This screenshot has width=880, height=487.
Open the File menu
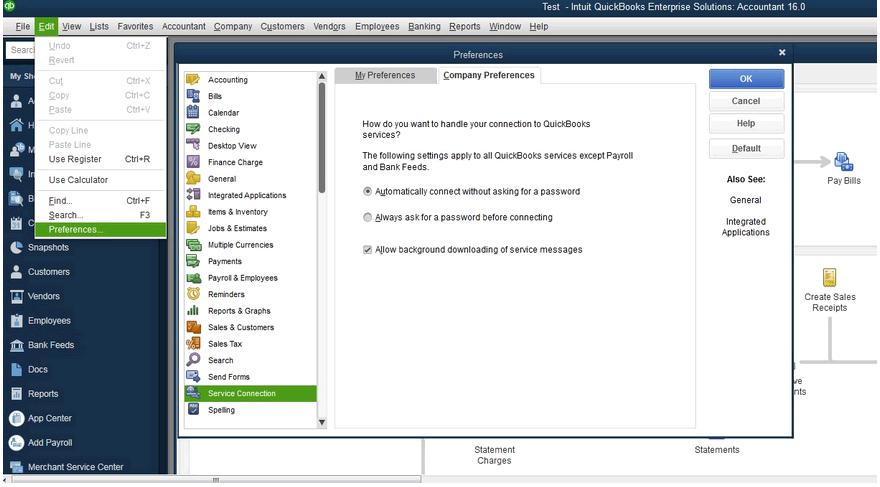22,26
